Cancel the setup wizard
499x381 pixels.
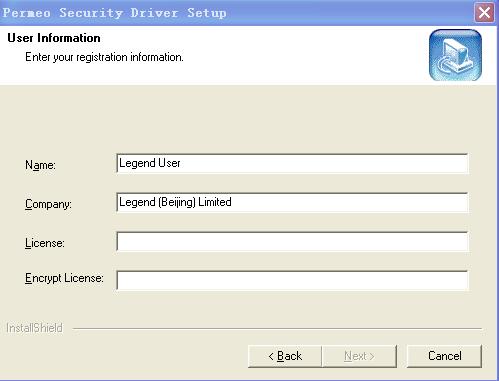444,356
